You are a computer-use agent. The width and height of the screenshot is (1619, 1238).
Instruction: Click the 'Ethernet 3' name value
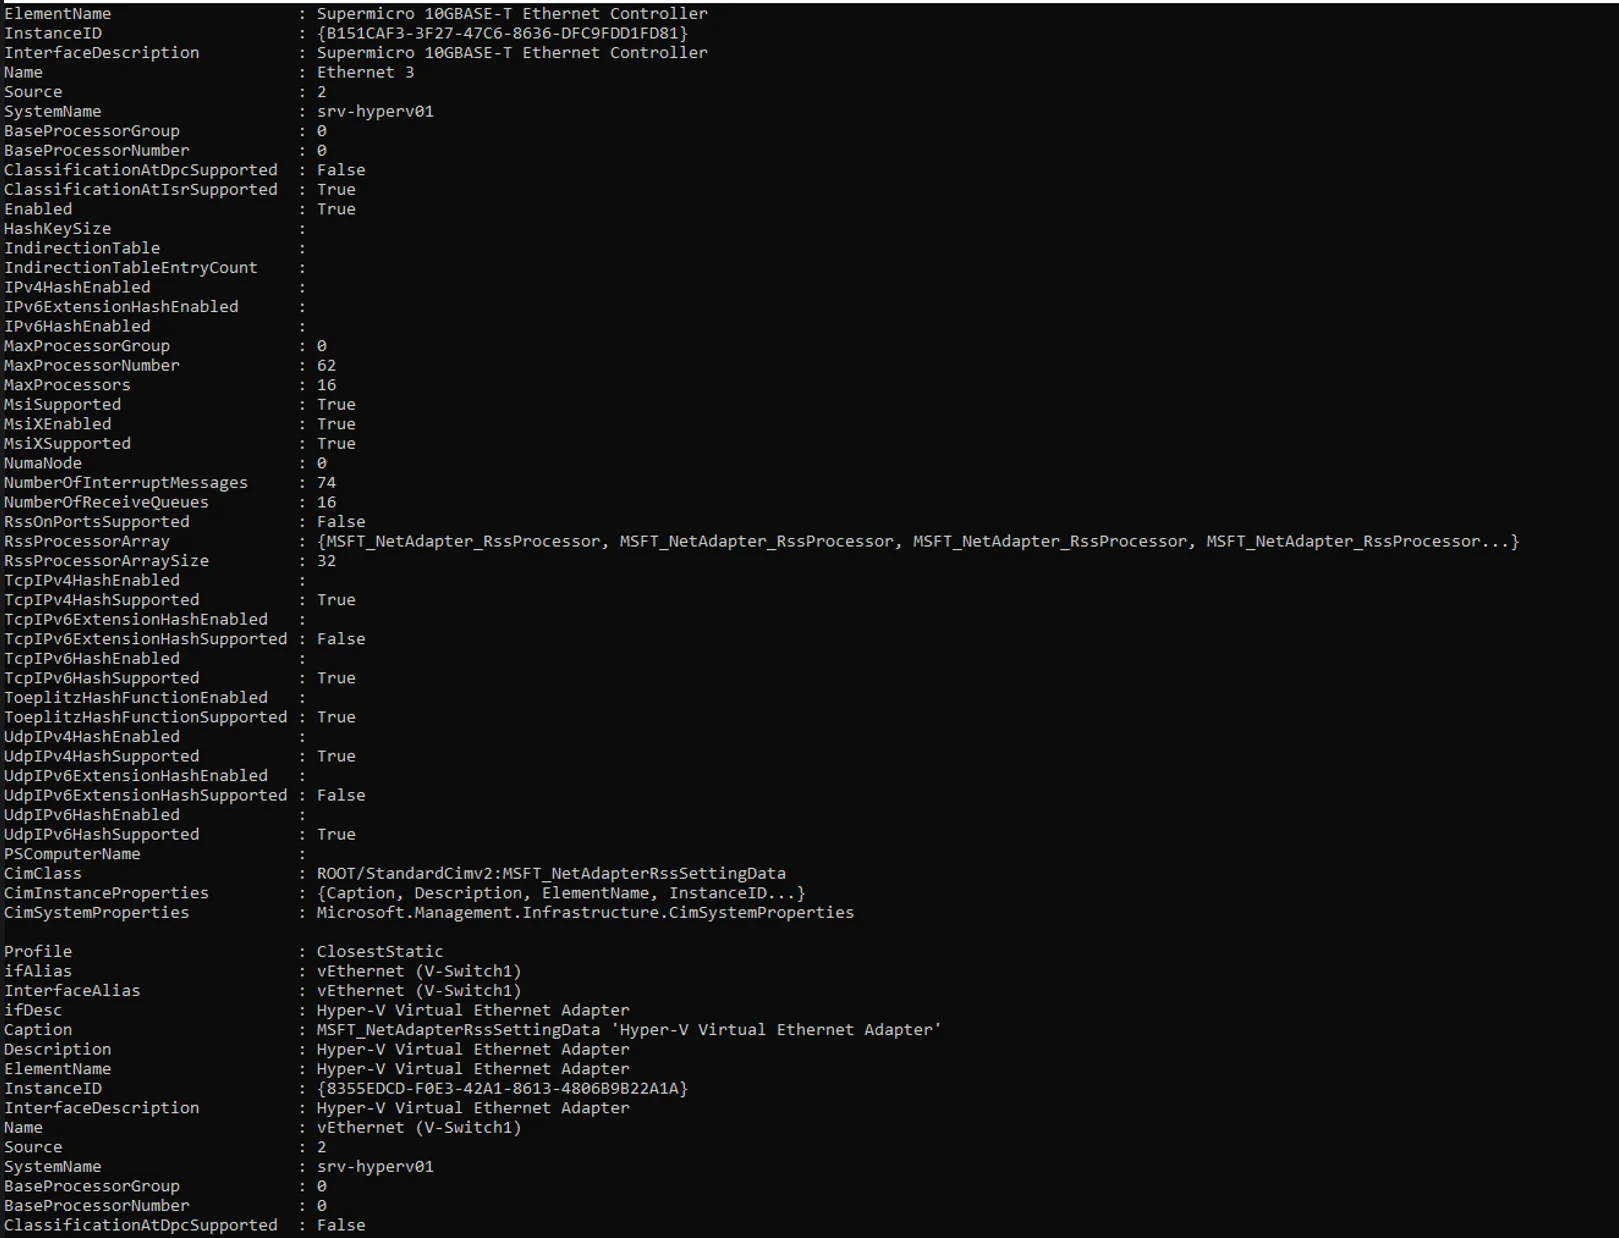(x=365, y=72)
